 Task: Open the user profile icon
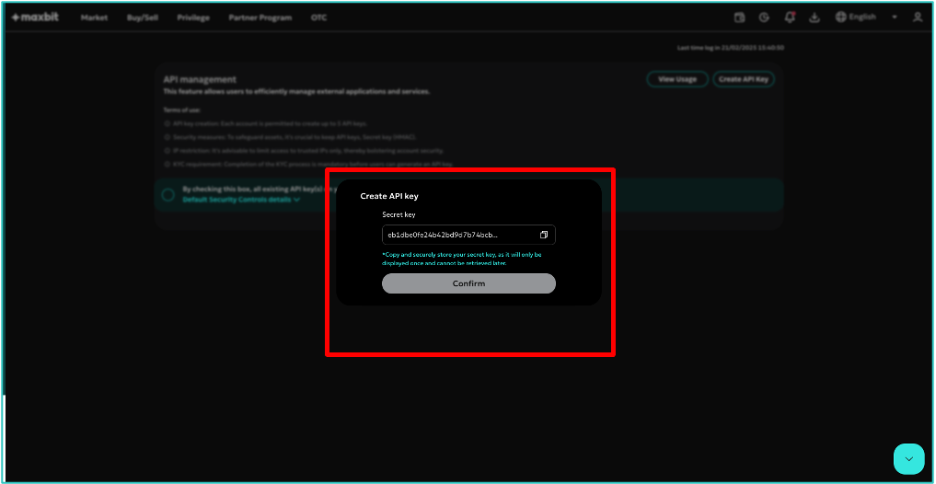917,17
